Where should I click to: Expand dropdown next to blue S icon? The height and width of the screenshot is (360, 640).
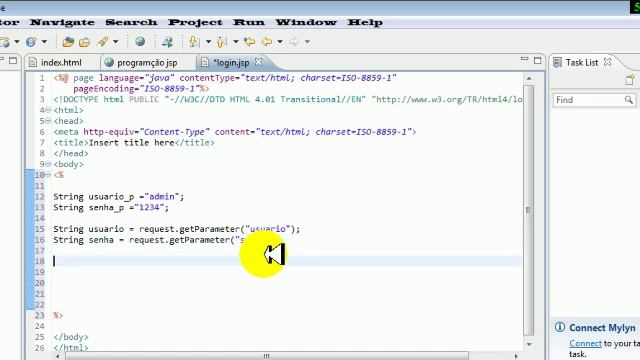pos(44,42)
